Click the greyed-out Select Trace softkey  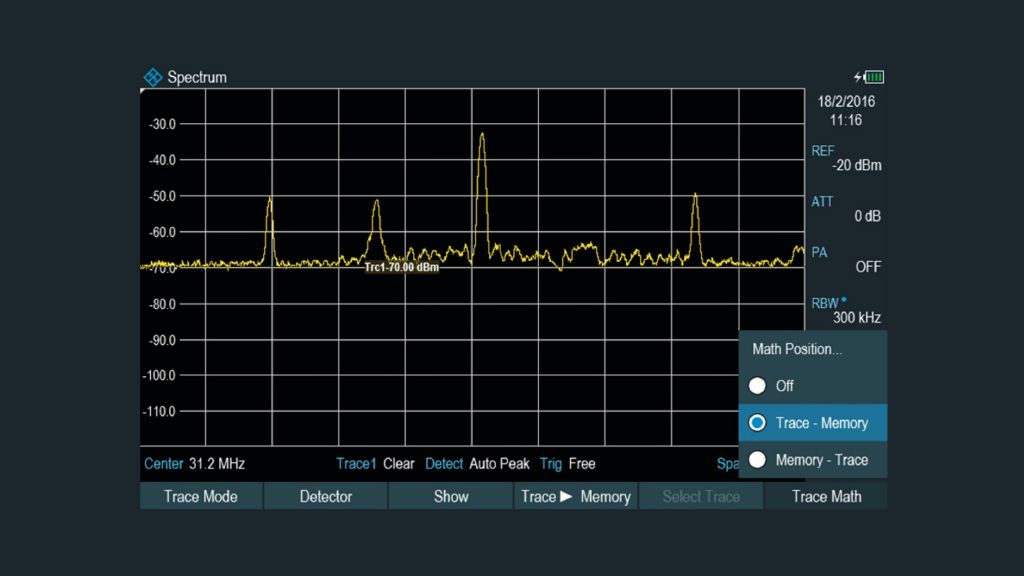pyautogui.click(x=701, y=496)
